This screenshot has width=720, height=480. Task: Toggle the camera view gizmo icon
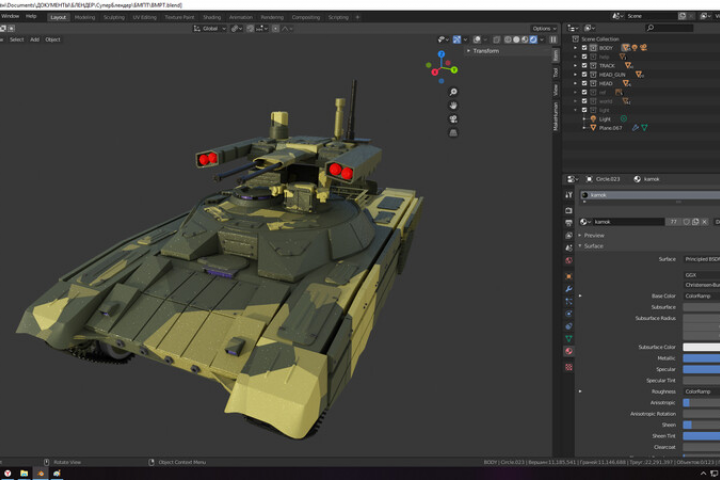click(x=454, y=119)
